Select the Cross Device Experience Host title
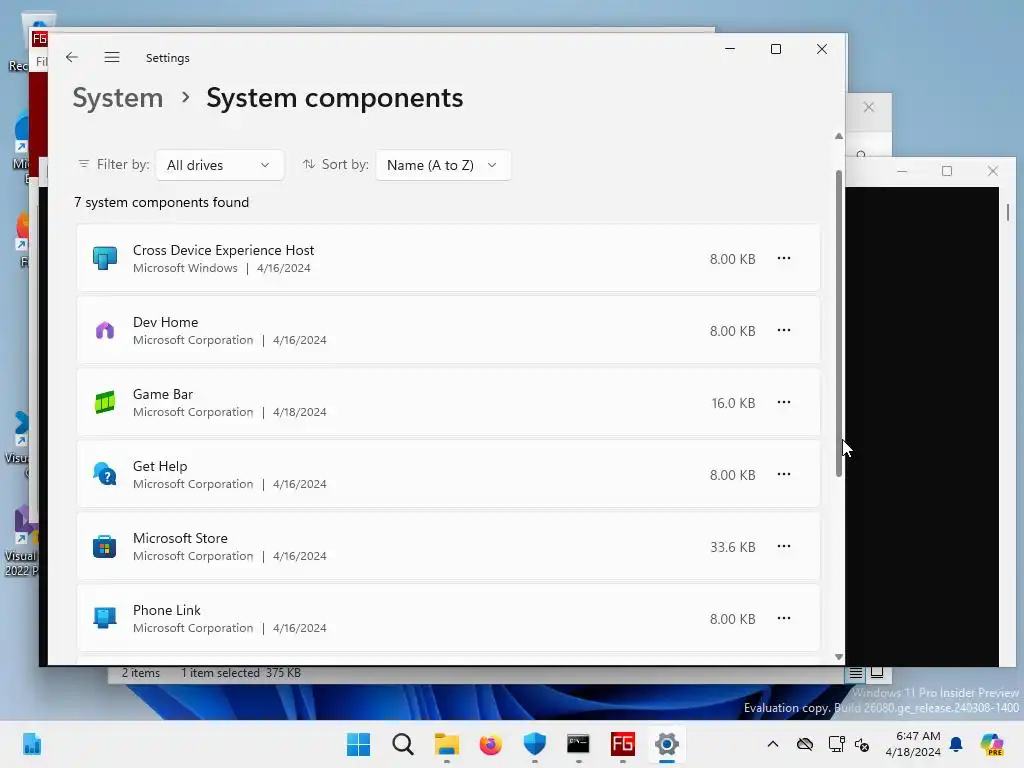Viewport: 1024px width, 768px height. tap(223, 250)
